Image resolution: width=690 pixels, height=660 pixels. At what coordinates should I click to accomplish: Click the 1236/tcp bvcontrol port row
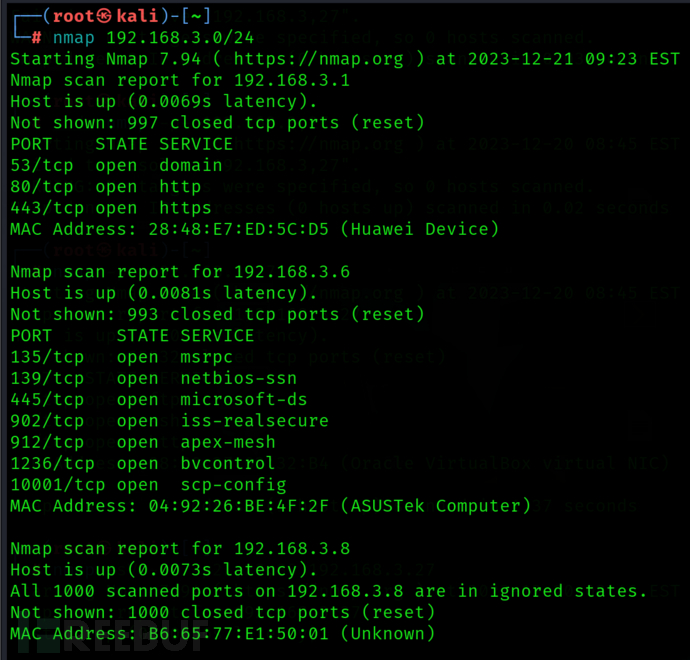point(142,463)
